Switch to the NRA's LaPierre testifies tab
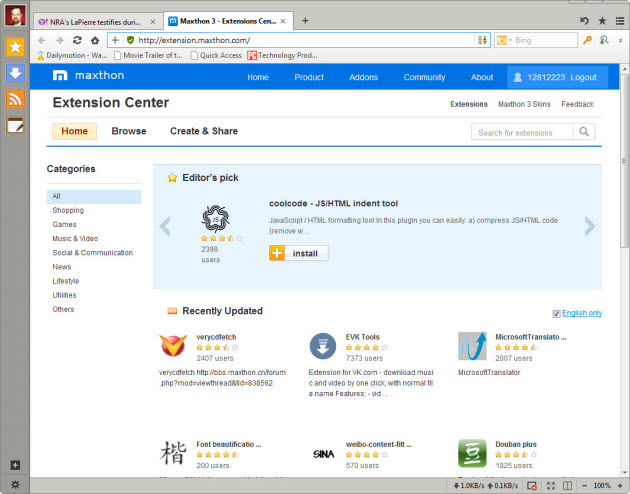Viewport: 630px width, 494px height. click(95, 20)
